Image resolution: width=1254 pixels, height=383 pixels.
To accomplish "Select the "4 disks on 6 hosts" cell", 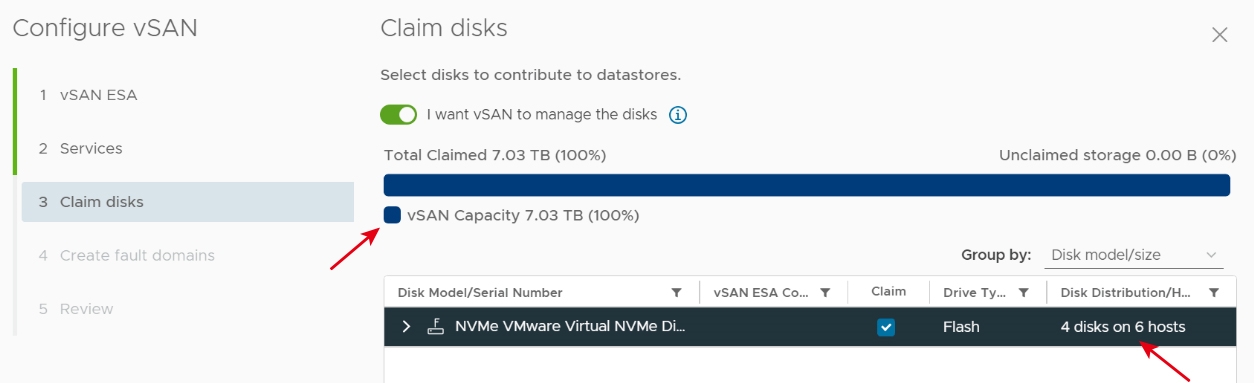I will pyautogui.click(x=1123, y=327).
